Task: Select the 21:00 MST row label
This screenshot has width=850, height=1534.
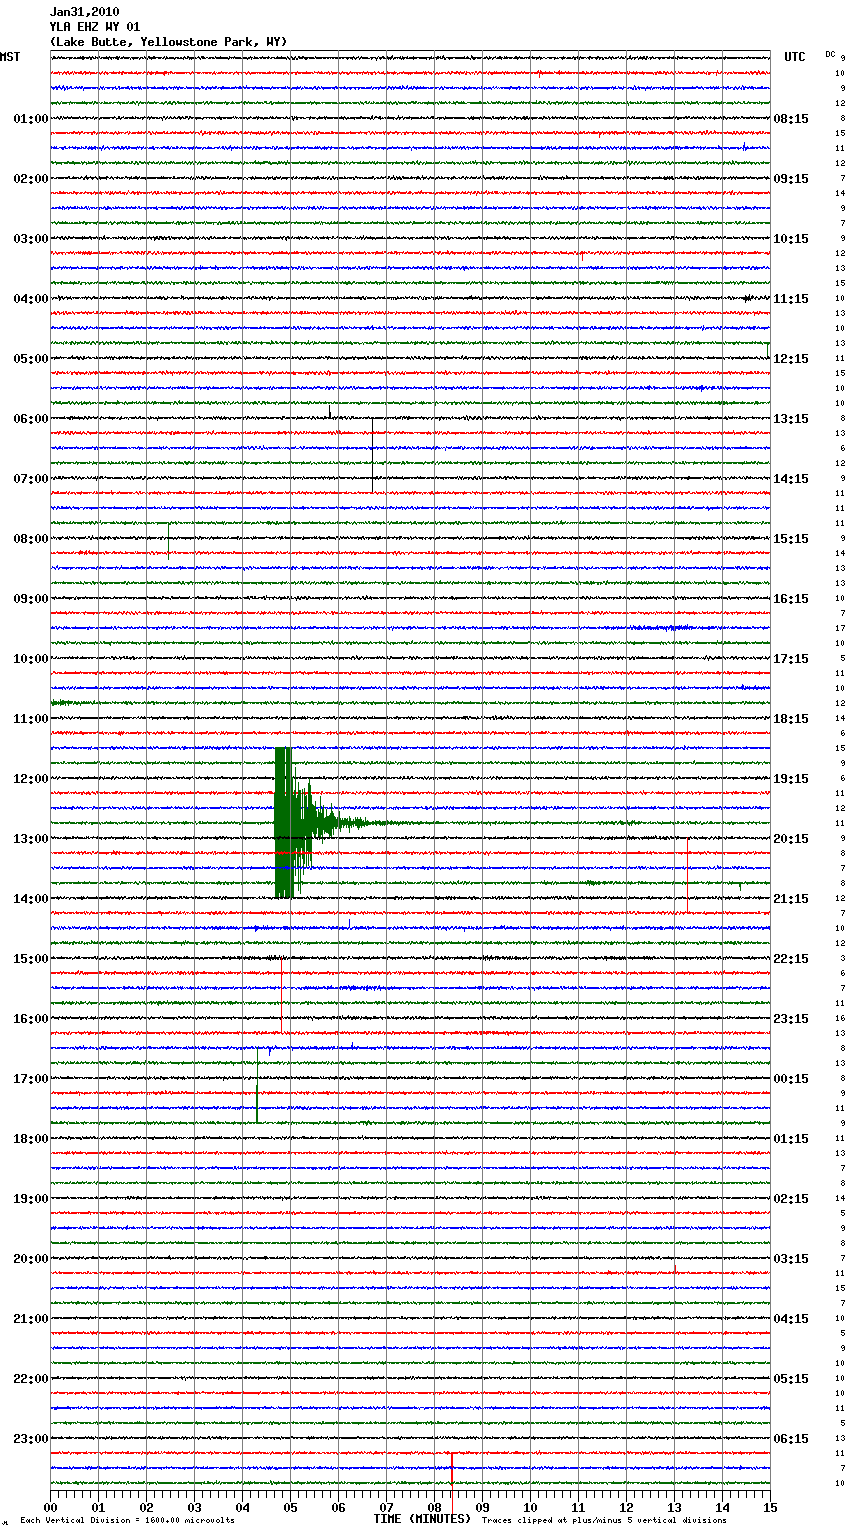Action: click(x=31, y=1319)
